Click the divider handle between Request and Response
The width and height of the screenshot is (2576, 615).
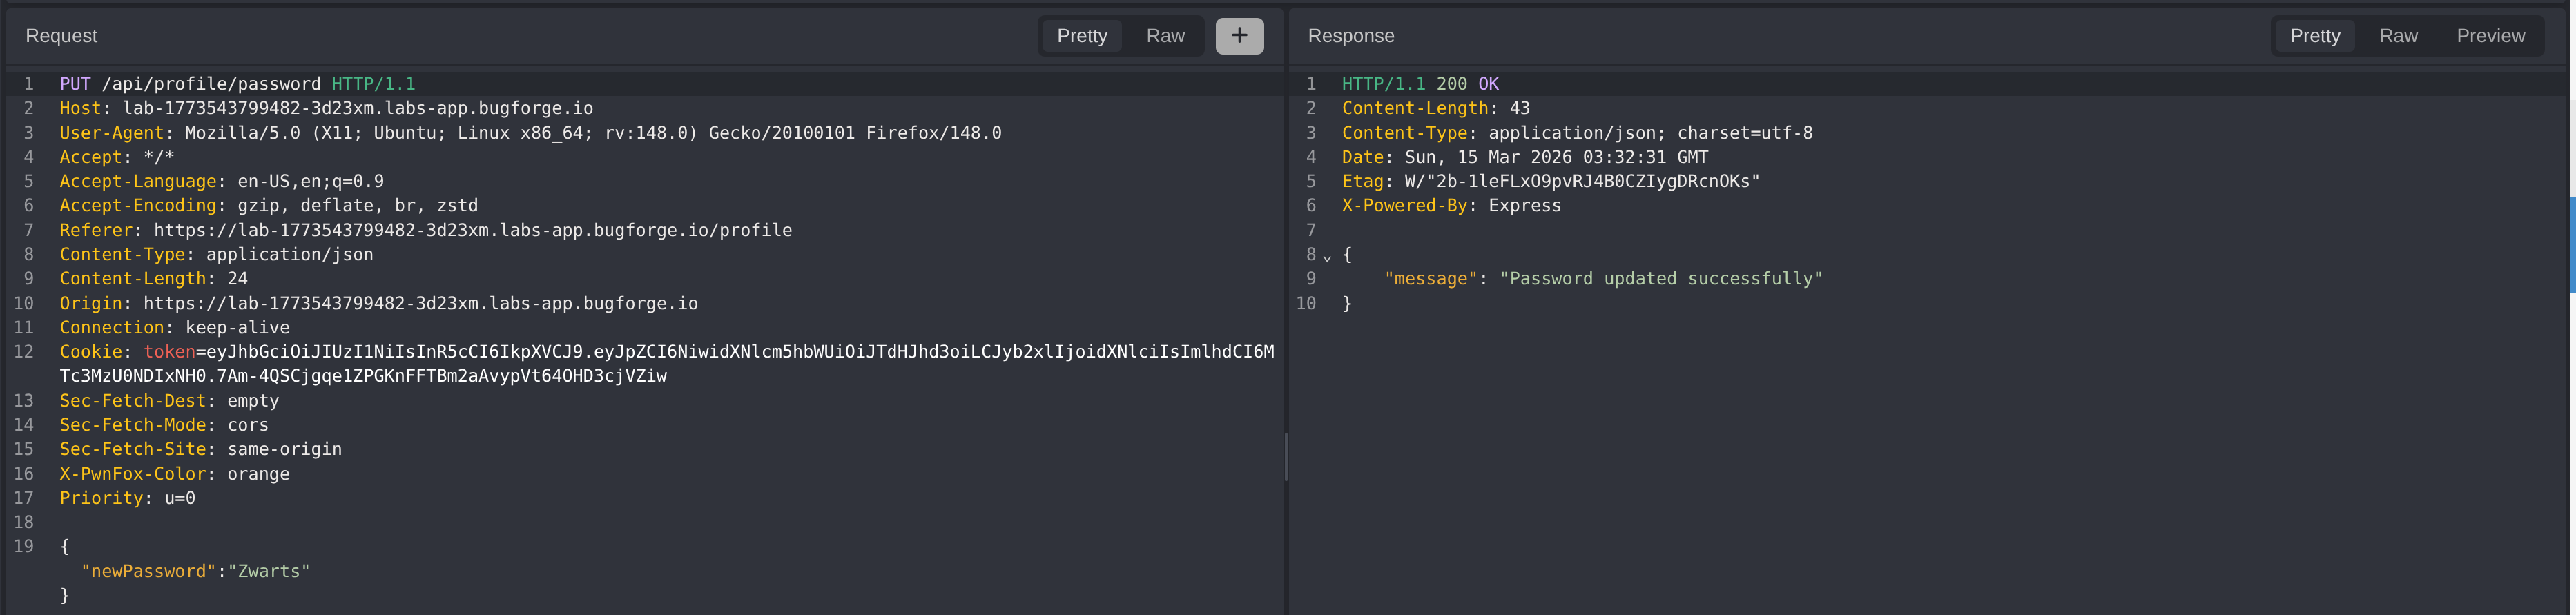point(1285,456)
